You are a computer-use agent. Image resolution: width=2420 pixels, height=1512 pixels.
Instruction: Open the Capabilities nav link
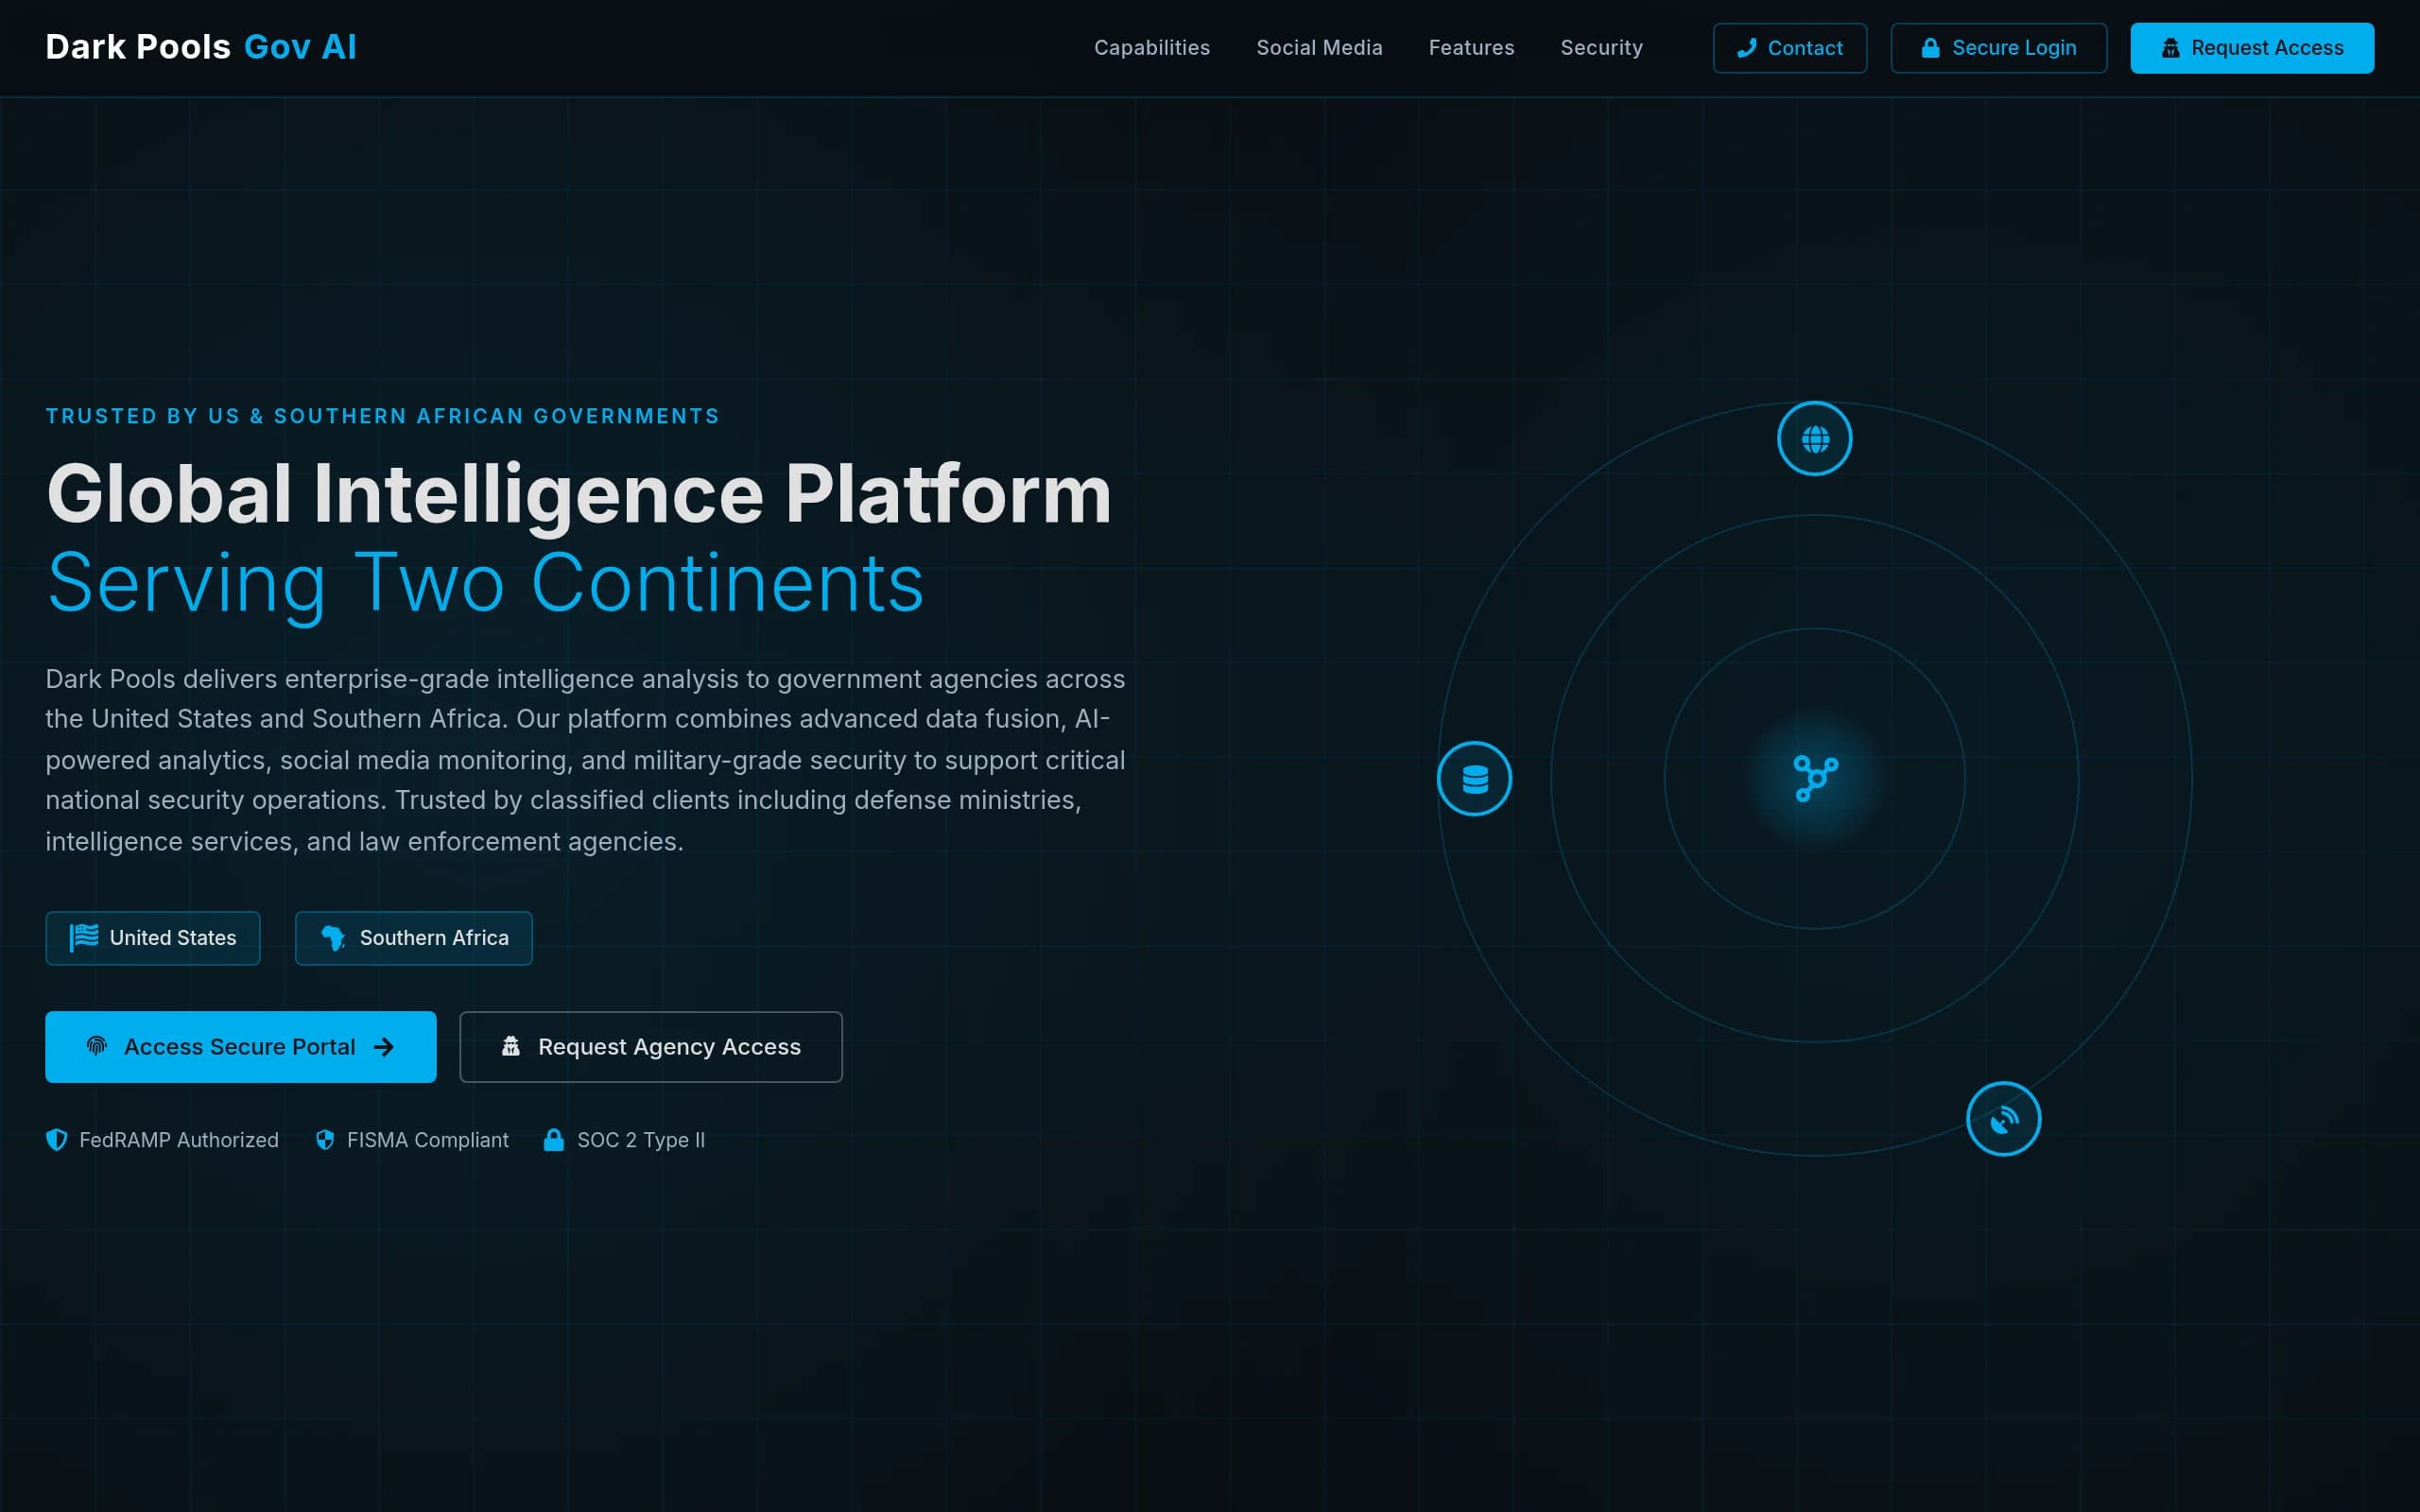point(1152,48)
